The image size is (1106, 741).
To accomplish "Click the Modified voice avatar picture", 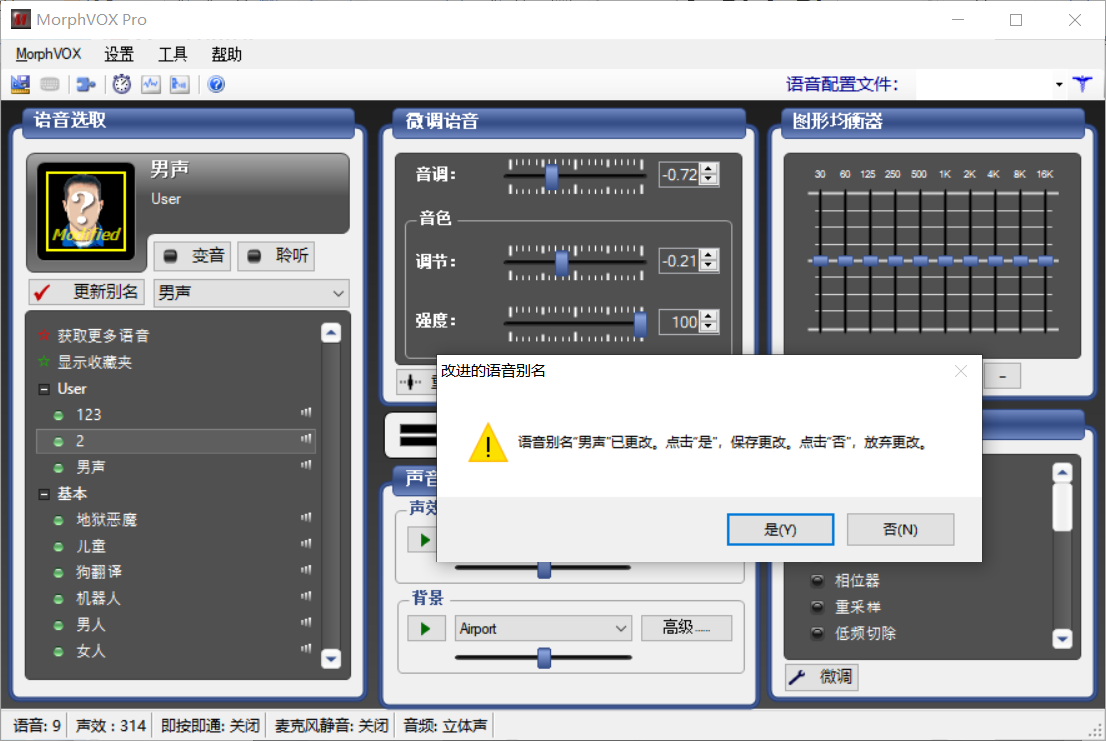I will tap(86, 212).
